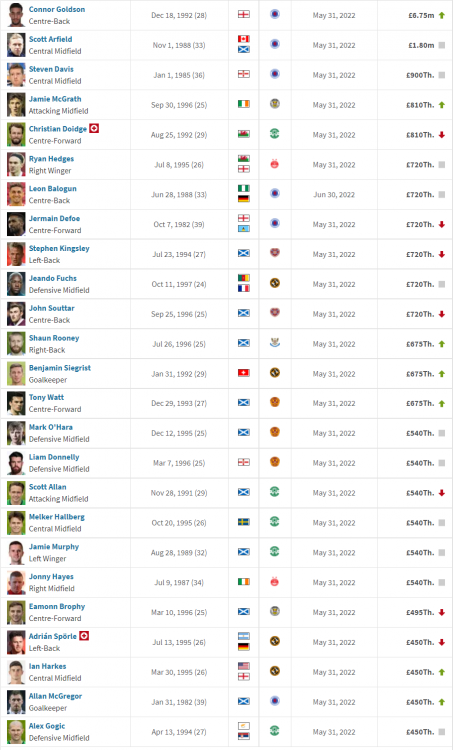
Task: Open Scott Arfield's player profile link
Action: (50, 39)
